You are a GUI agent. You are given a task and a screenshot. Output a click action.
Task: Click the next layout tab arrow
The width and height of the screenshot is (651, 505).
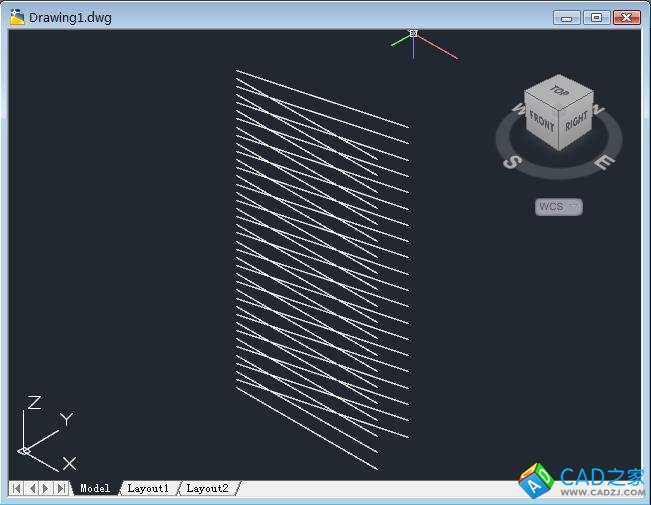coord(46,488)
